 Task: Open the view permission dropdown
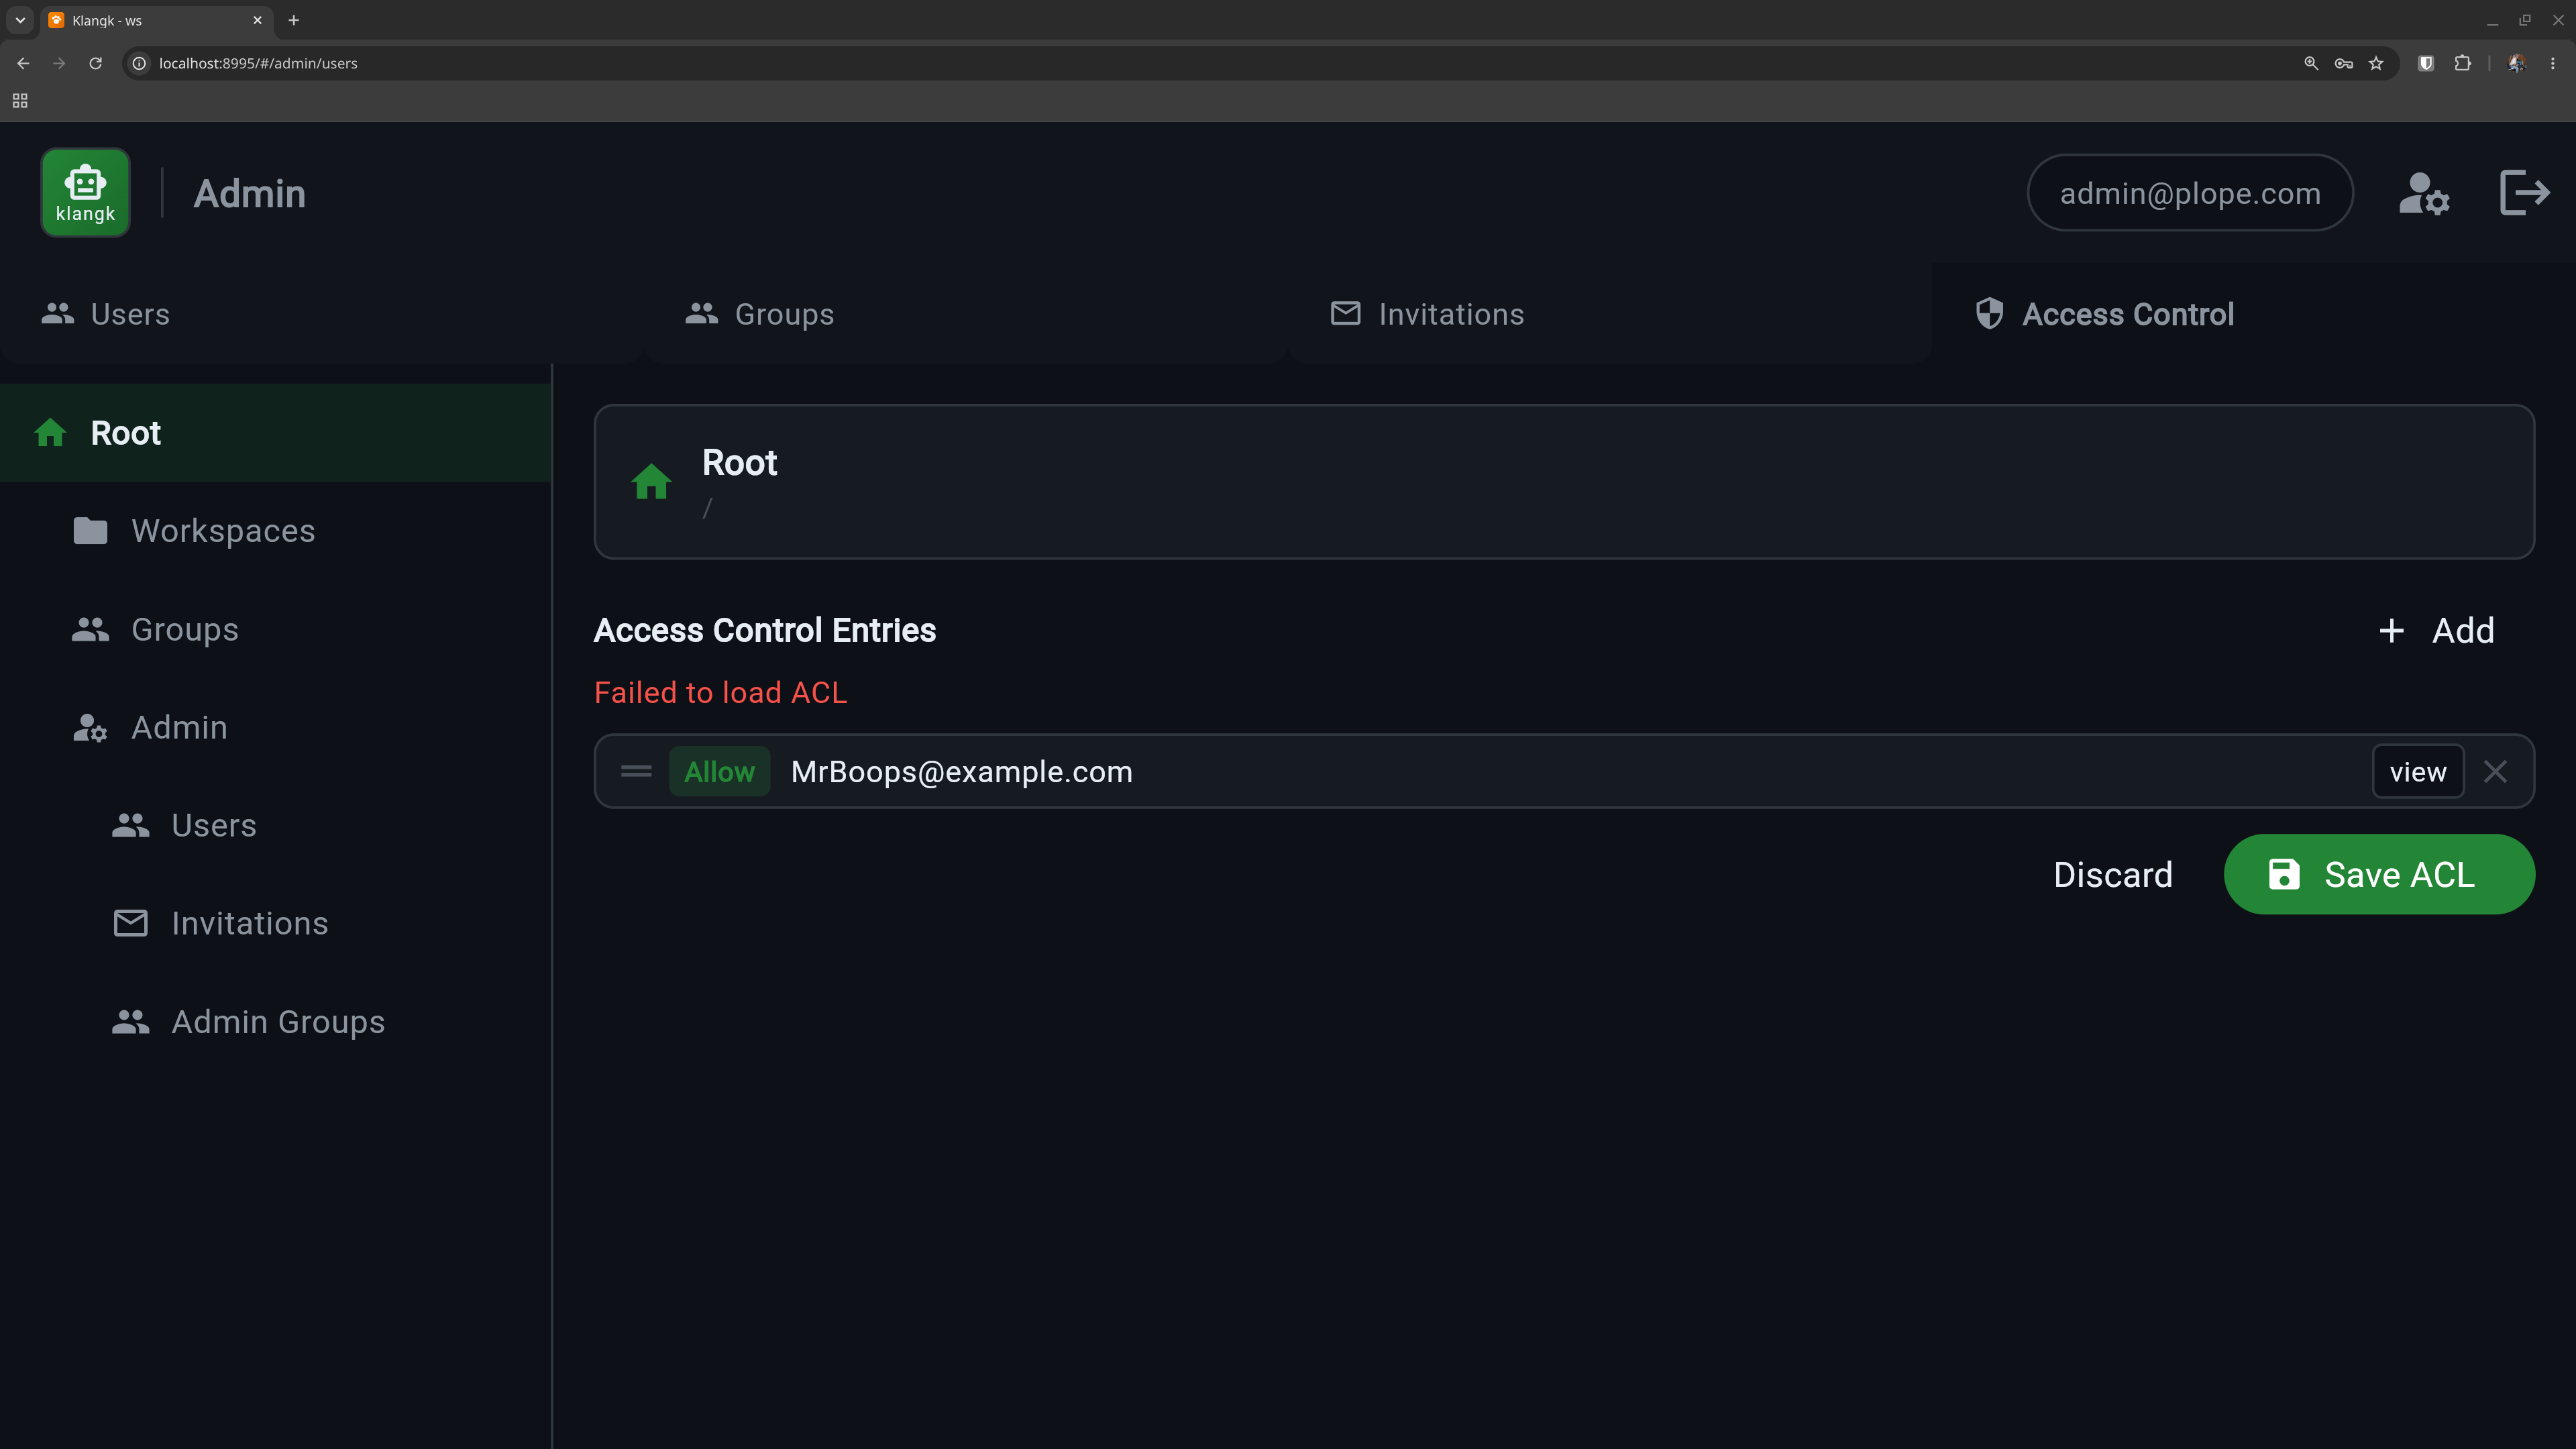tap(2417, 771)
